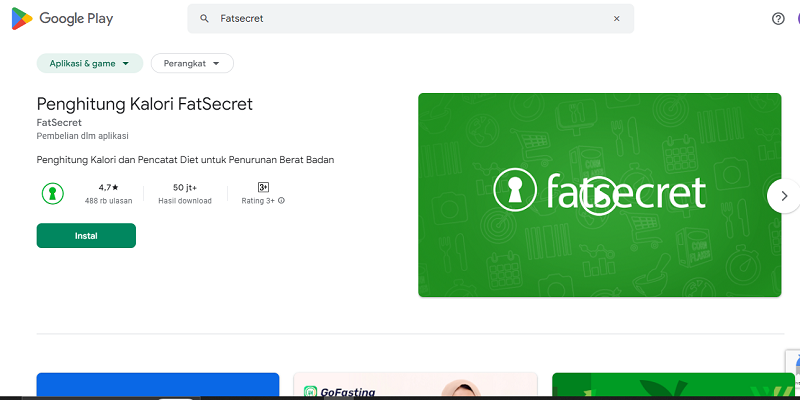Click the app description about Penurunan Berat Badan
800x400 pixels.
(x=185, y=160)
